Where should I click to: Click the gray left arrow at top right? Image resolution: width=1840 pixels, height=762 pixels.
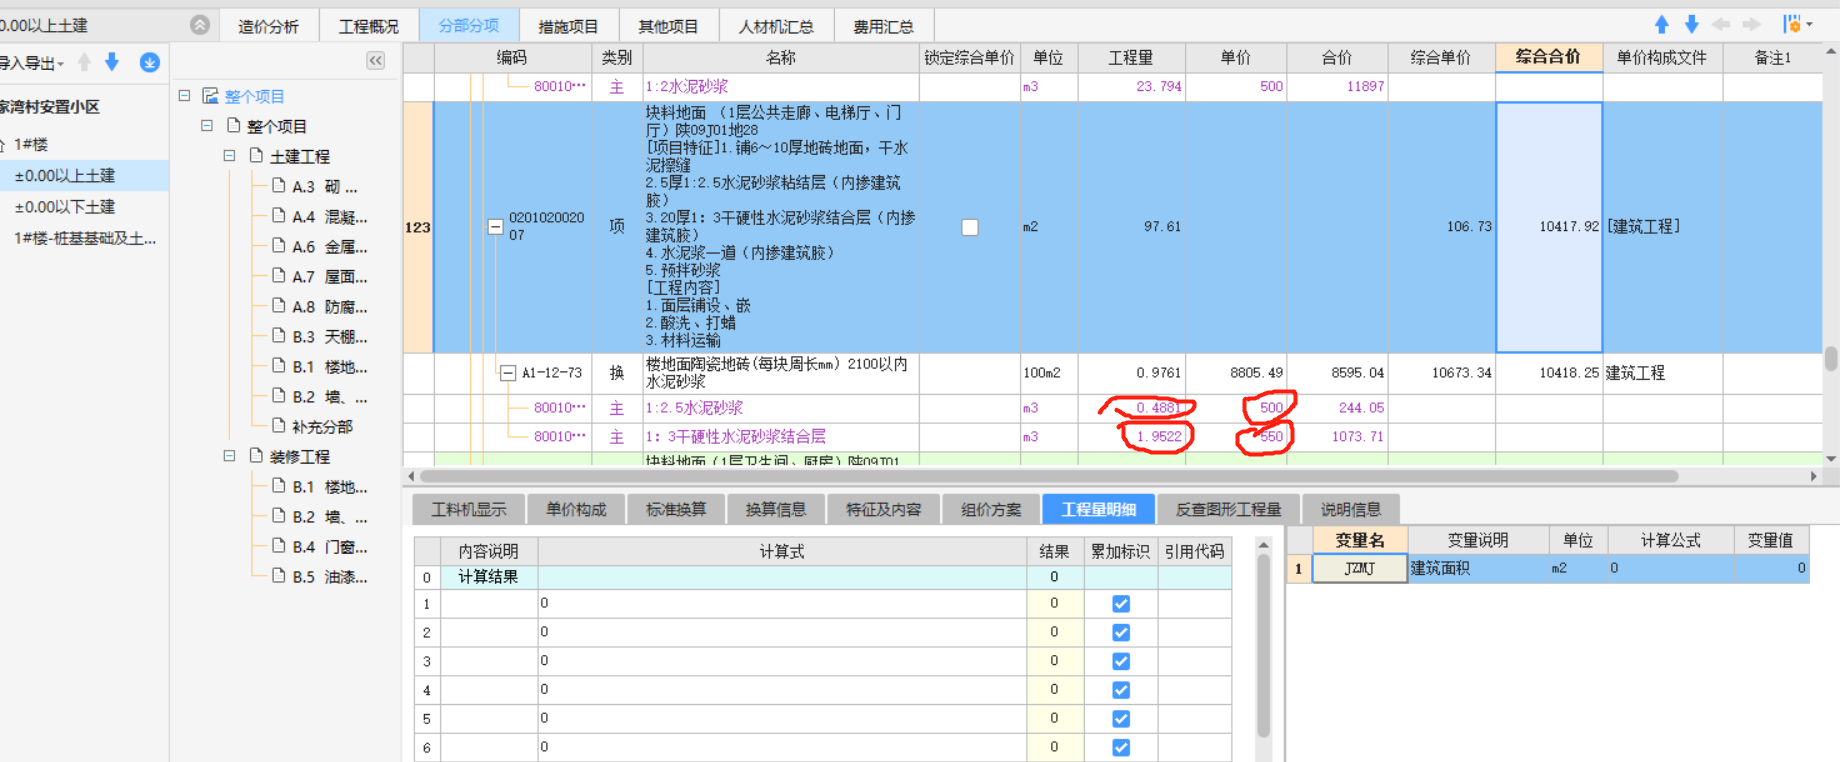(1722, 24)
